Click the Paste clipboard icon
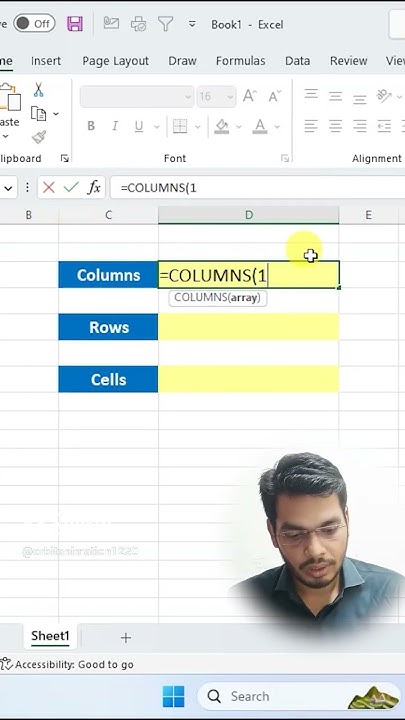The image size is (405, 720). [10, 97]
